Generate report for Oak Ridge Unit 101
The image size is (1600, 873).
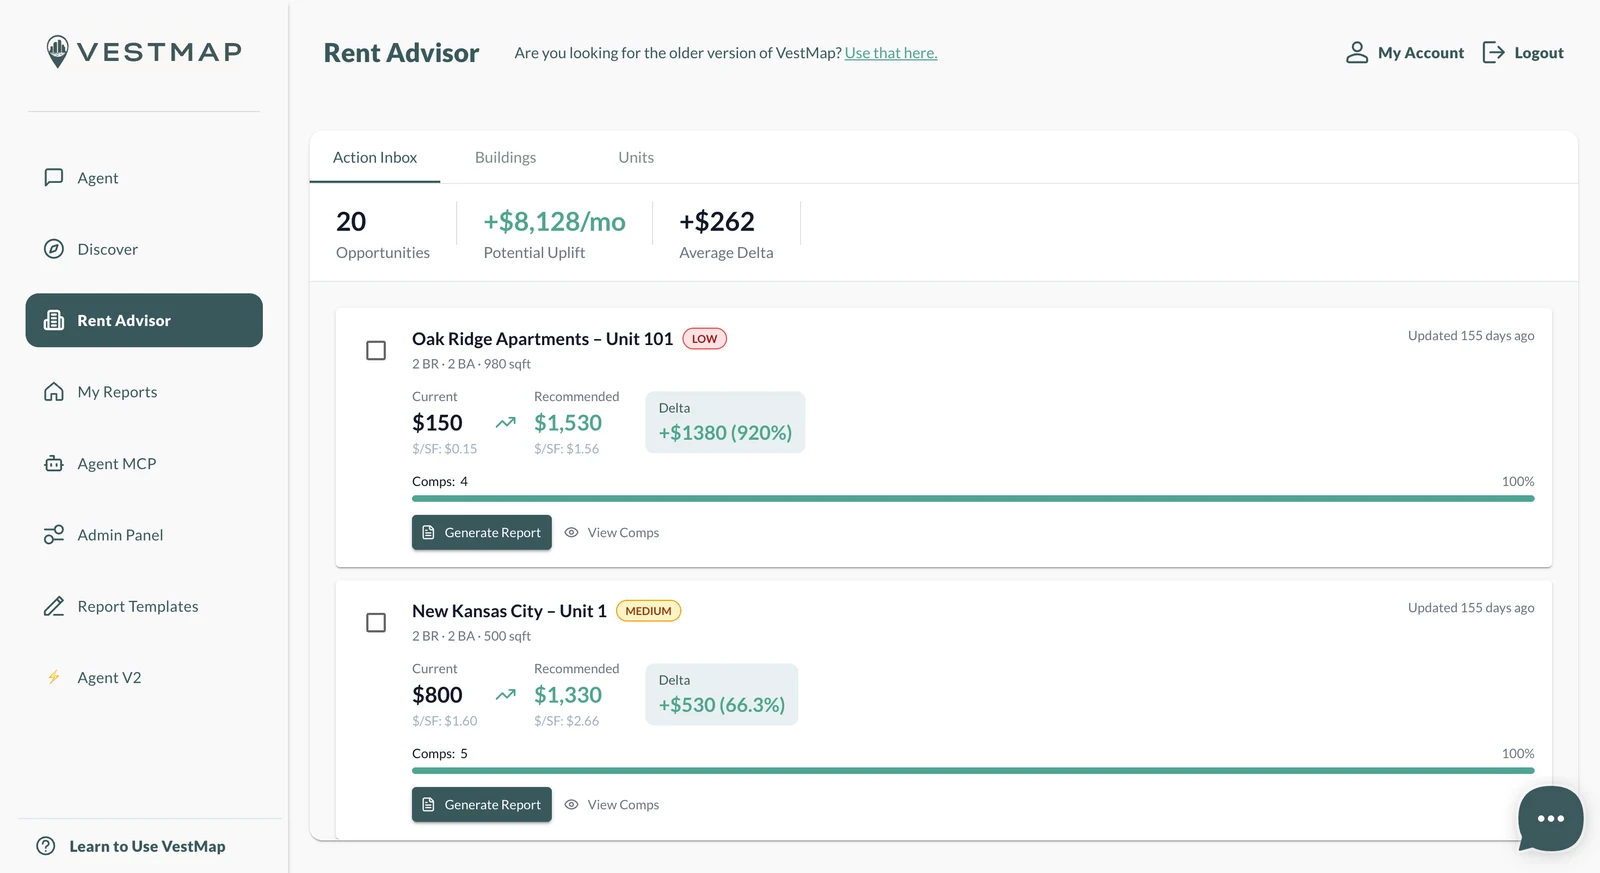482,532
